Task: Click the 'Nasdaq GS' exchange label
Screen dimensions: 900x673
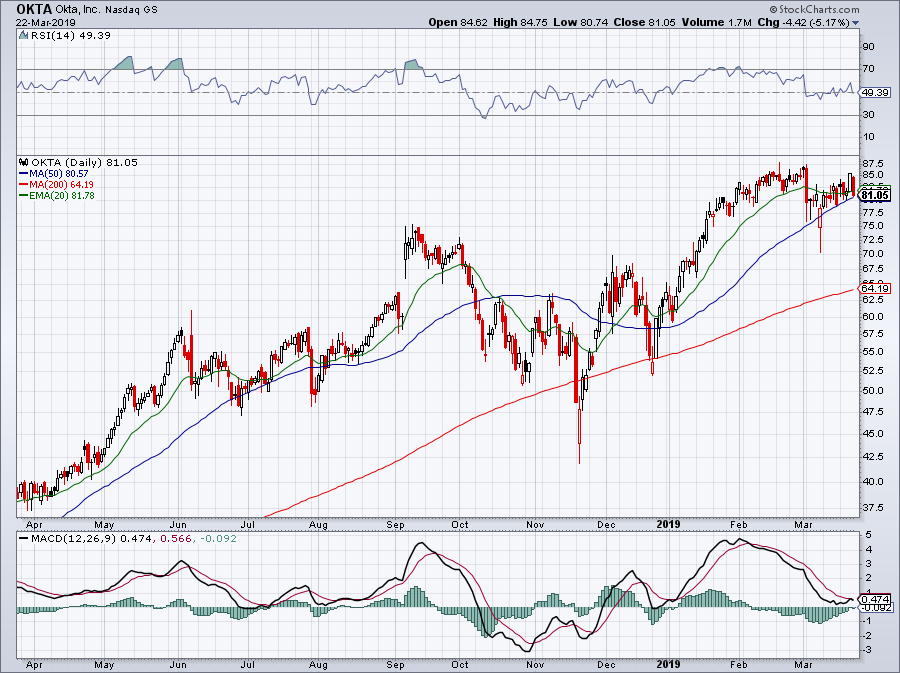Action: pyautogui.click(x=131, y=10)
